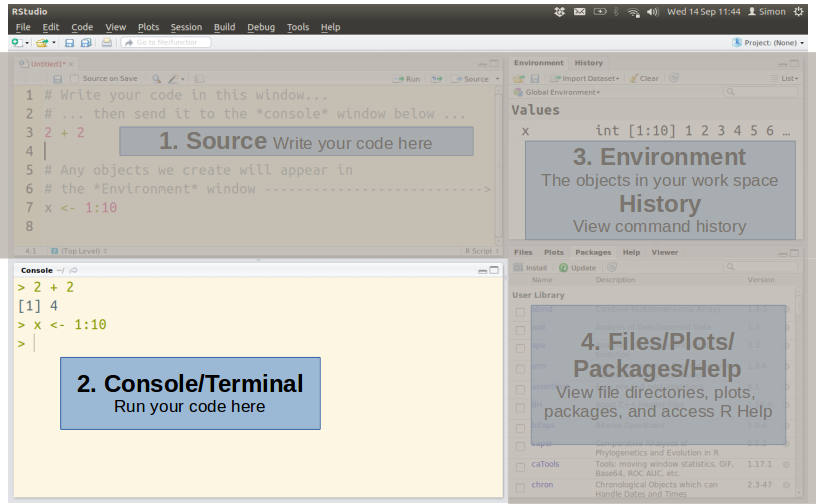
Task: Check the bitops package checkbox
Action: click(x=520, y=429)
